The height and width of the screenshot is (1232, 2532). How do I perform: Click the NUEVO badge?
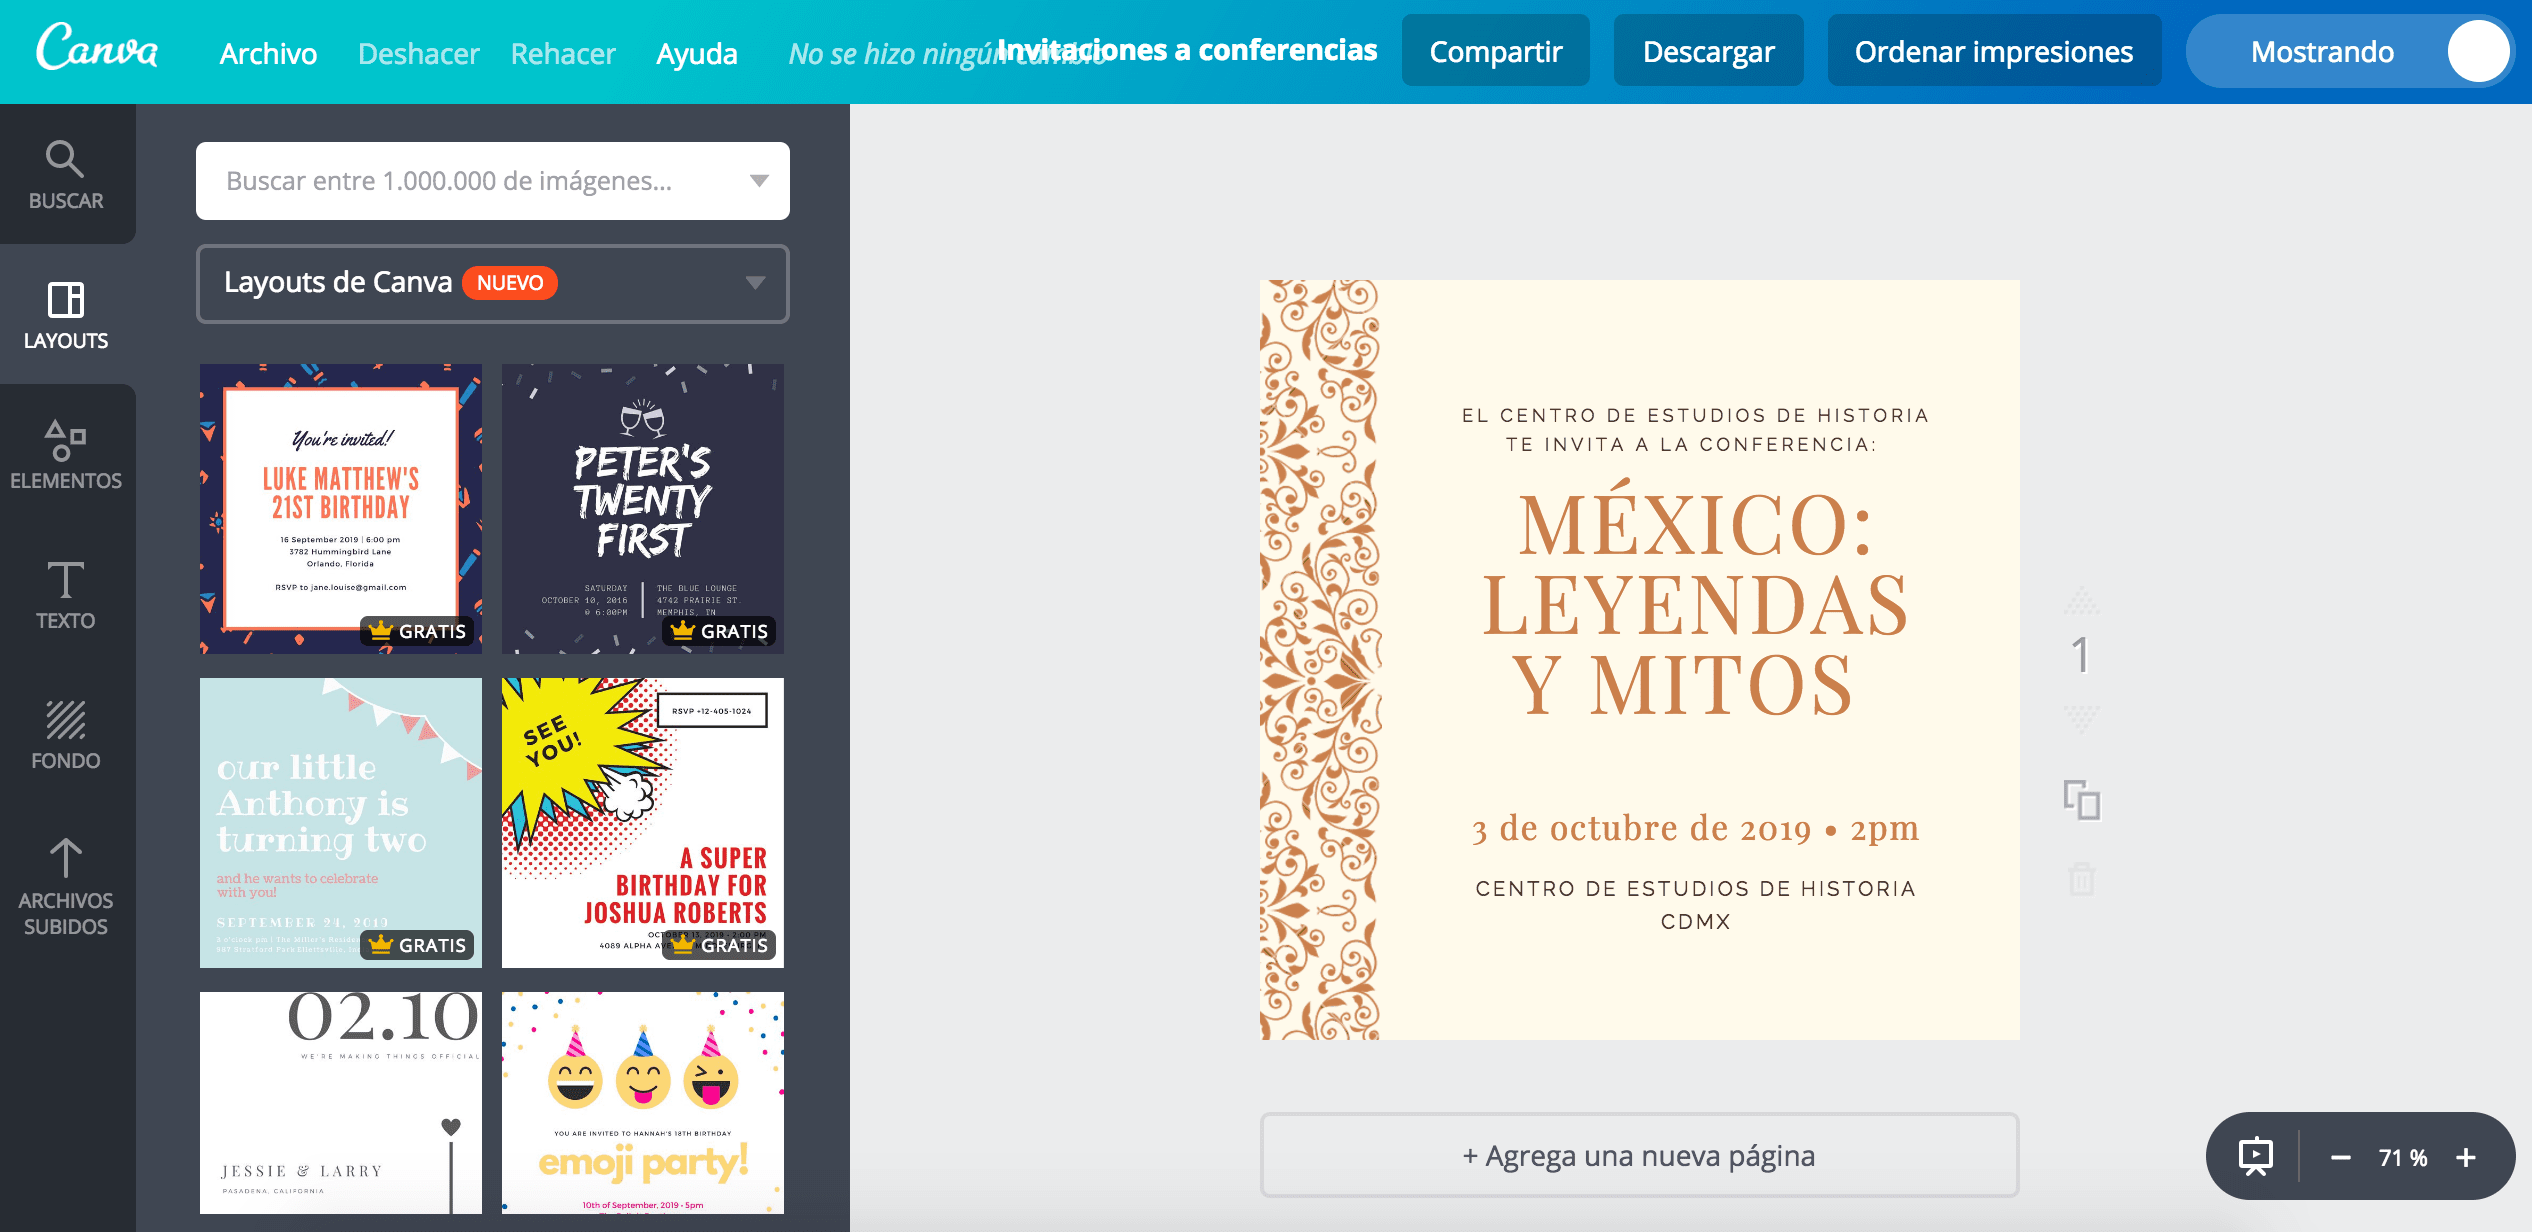tap(510, 283)
